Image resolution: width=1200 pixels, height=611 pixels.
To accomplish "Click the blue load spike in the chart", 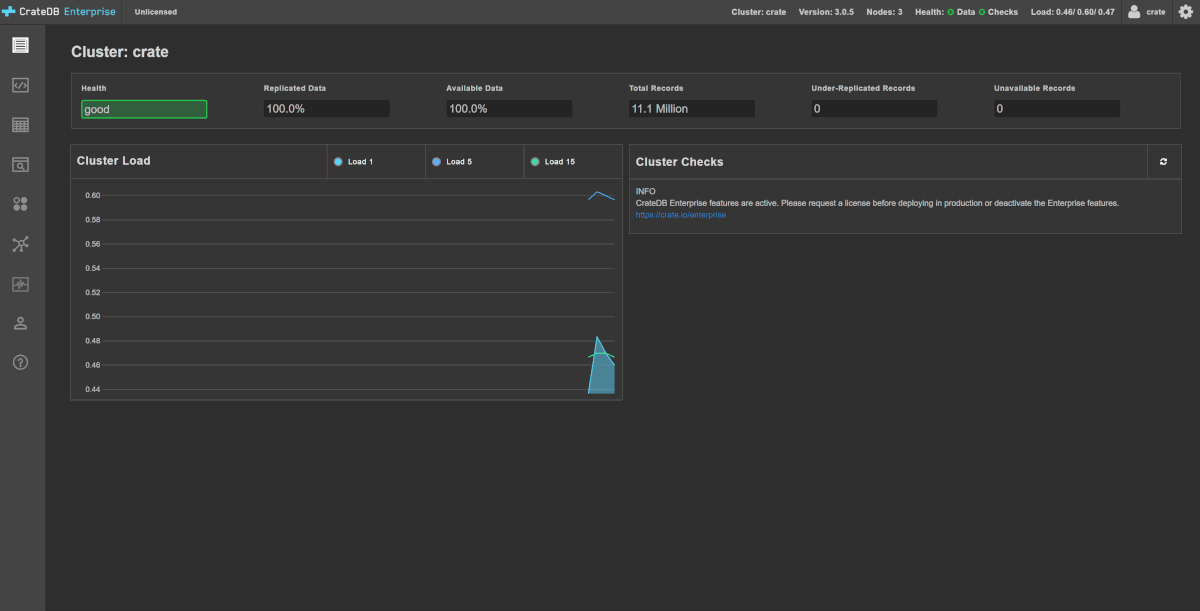I will (601, 370).
